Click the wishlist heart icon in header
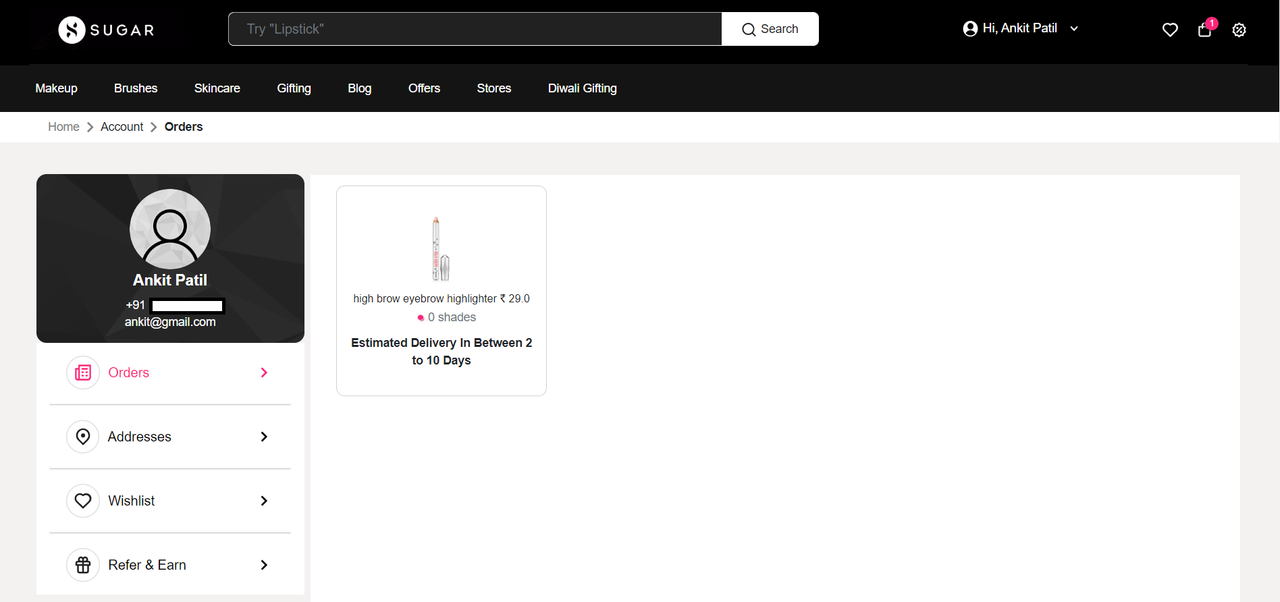 [1170, 29]
